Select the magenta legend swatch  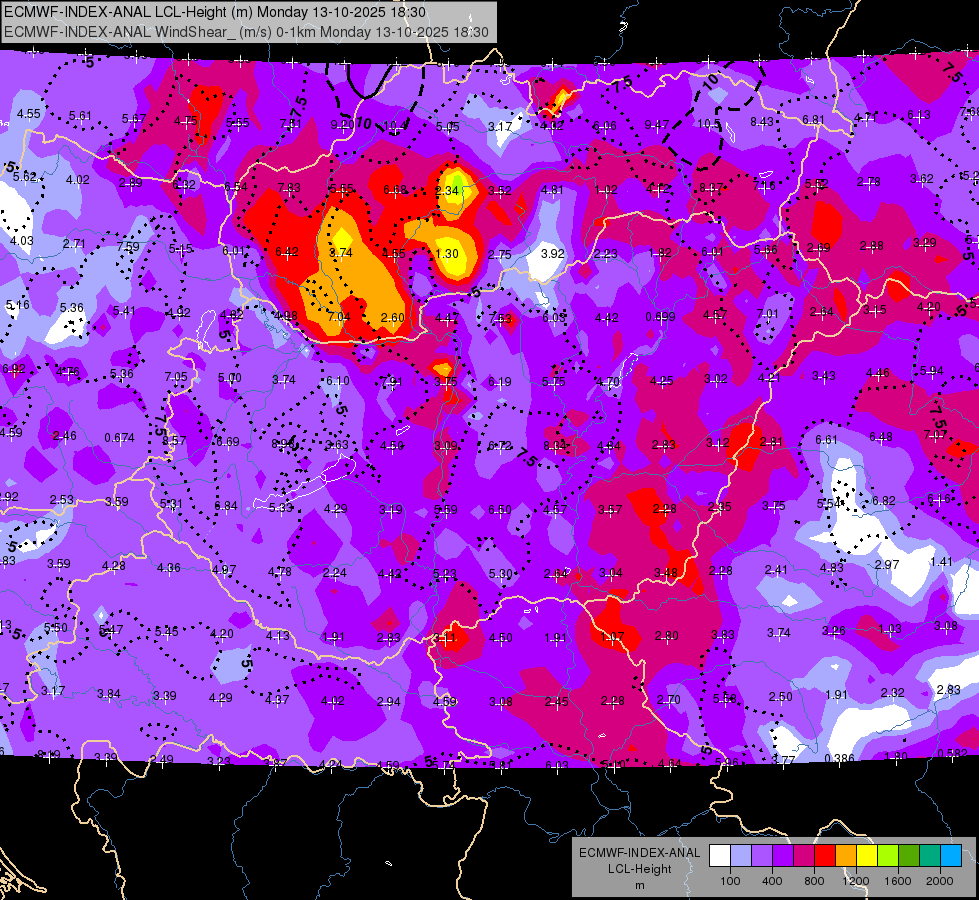[804, 856]
